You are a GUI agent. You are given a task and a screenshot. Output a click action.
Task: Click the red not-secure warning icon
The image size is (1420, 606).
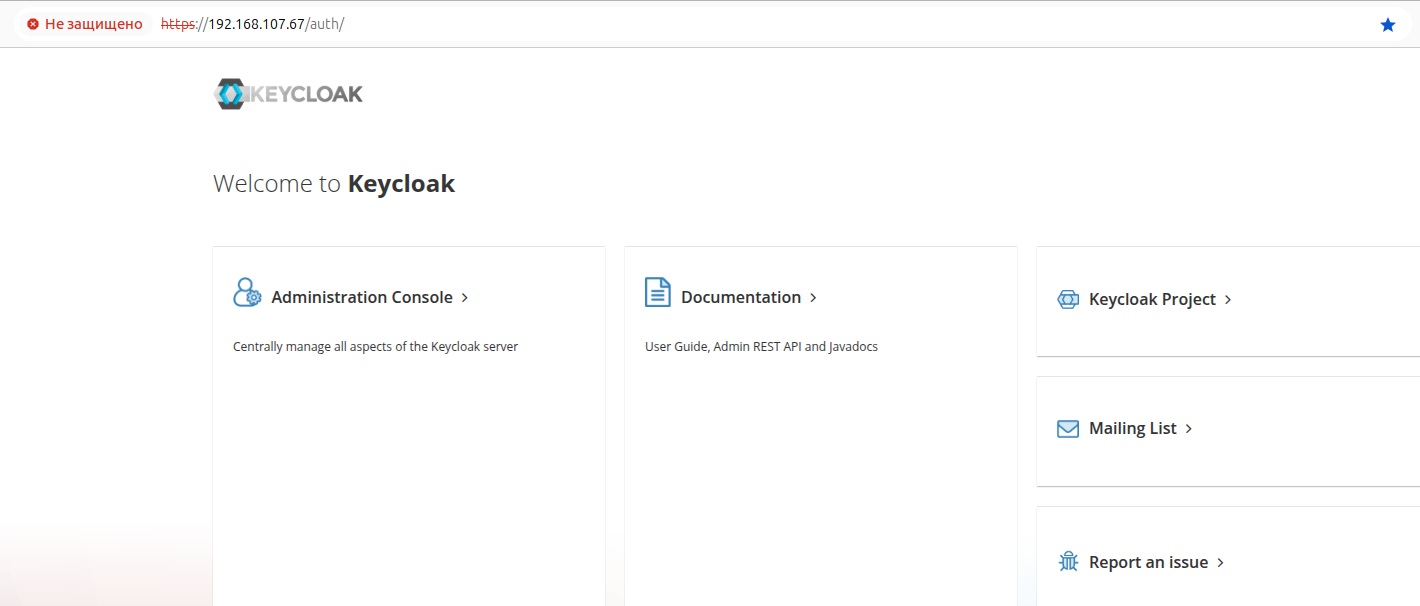point(33,24)
